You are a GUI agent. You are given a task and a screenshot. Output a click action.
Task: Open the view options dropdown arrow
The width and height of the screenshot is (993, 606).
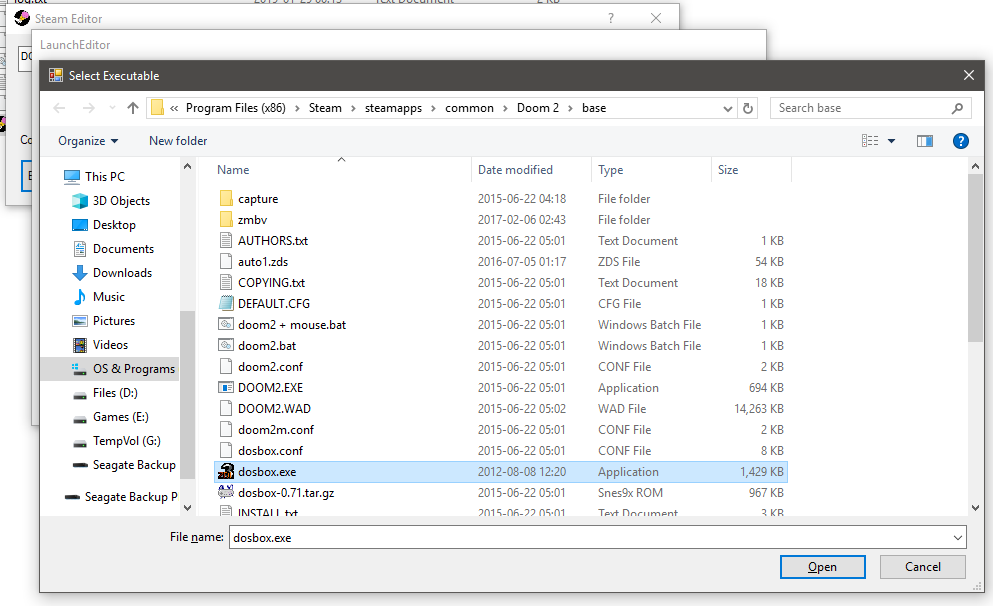pyautogui.click(x=891, y=141)
